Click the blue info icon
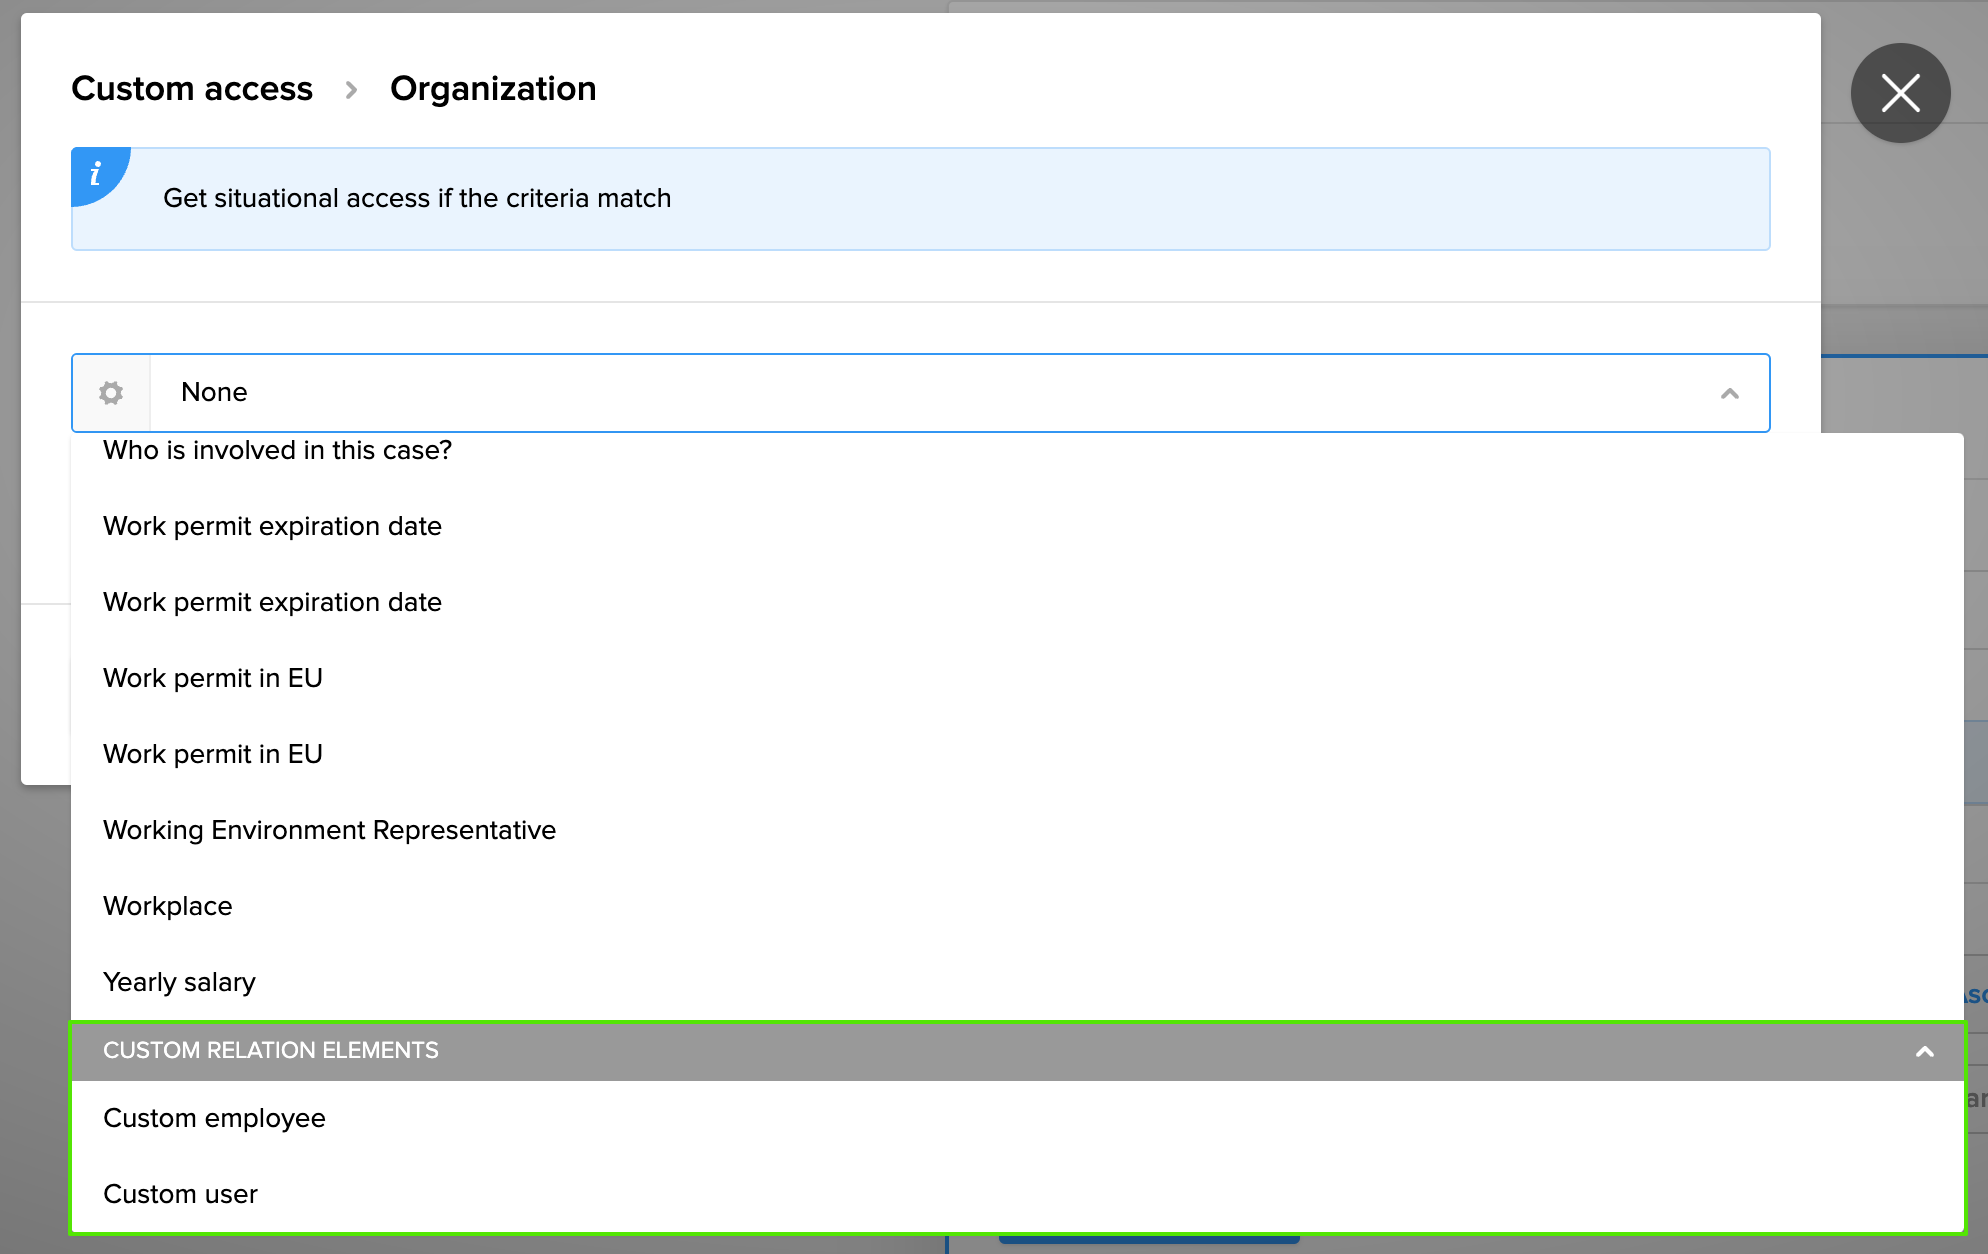Viewport: 1988px width, 1254px height. click(x=96, y=174)
